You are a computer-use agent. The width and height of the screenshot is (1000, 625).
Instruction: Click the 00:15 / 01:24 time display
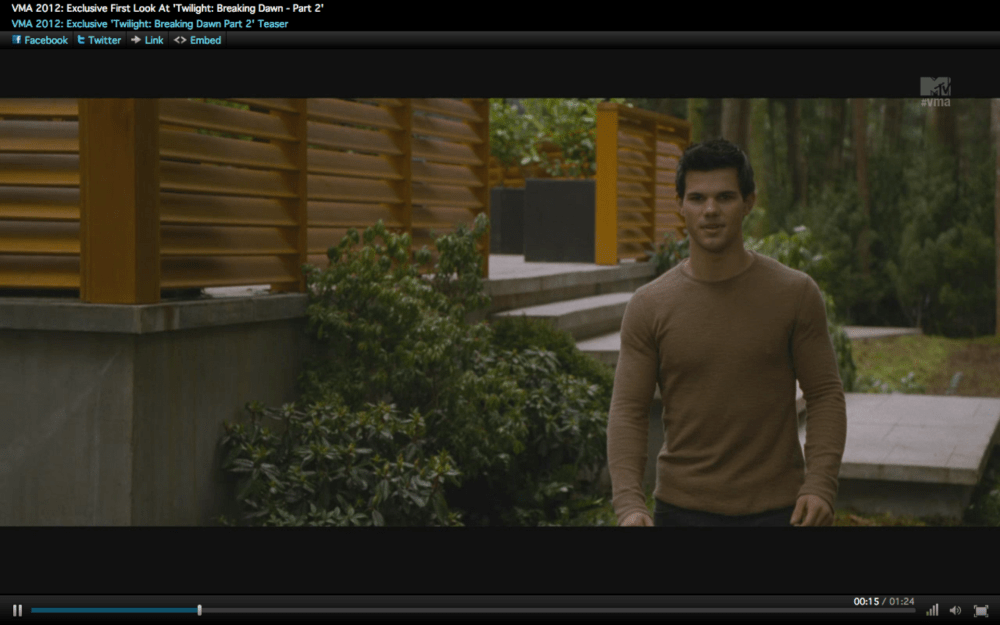pyautogui.click(x=883, y=601)
